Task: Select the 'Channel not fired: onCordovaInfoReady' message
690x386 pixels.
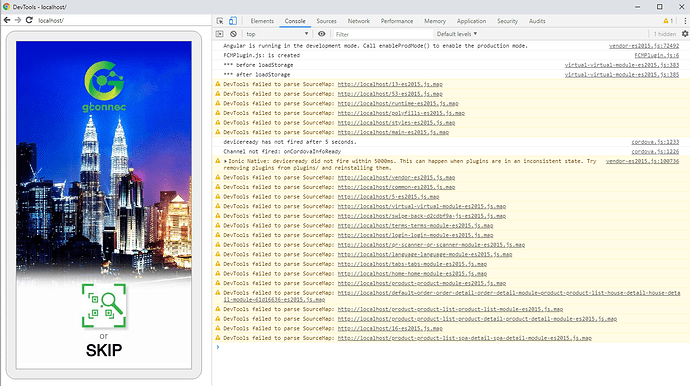Action: point(282,151)
